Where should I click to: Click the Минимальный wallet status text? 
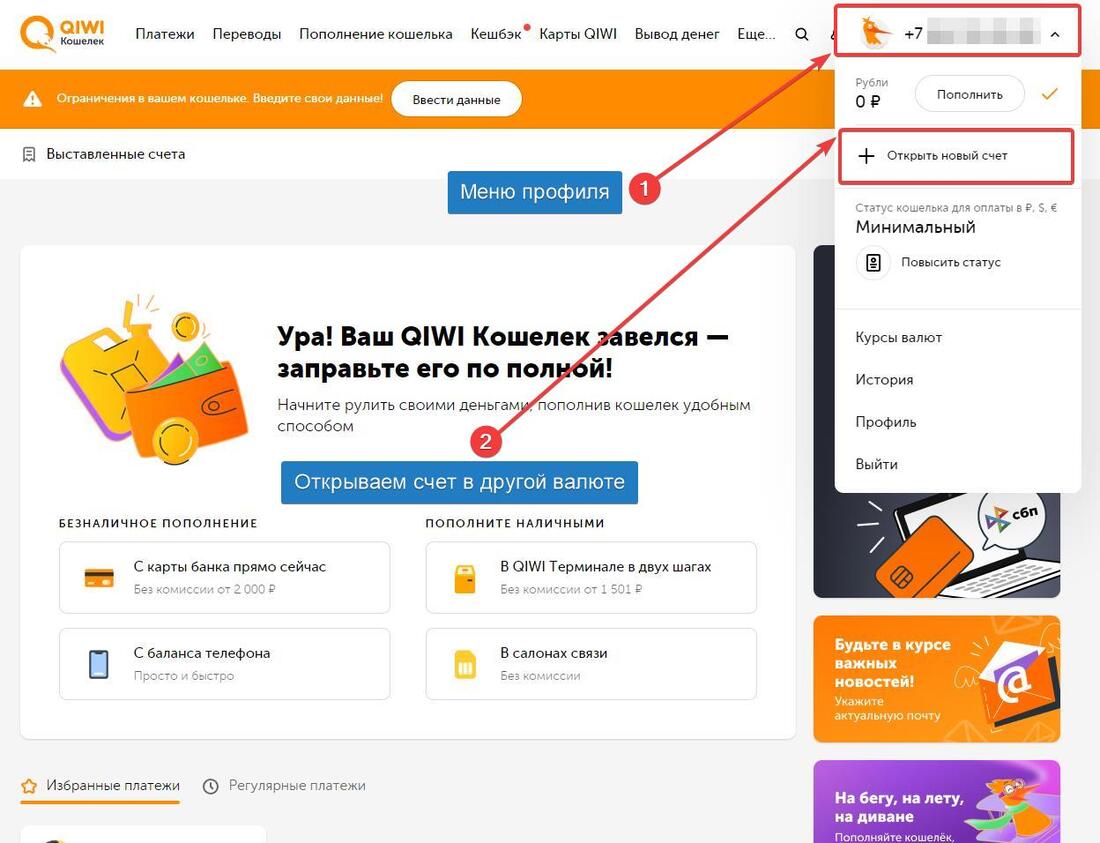click(x=915, y=227)
